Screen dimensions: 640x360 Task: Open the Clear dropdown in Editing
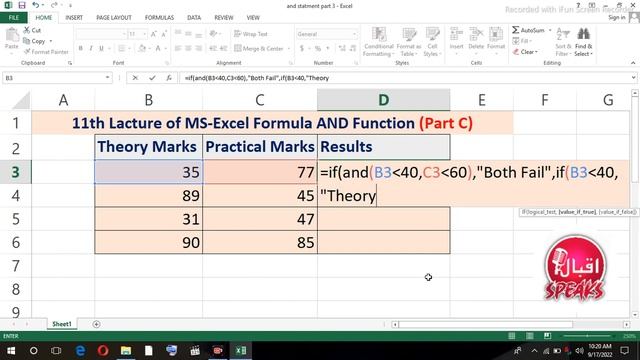click(525, 52)
